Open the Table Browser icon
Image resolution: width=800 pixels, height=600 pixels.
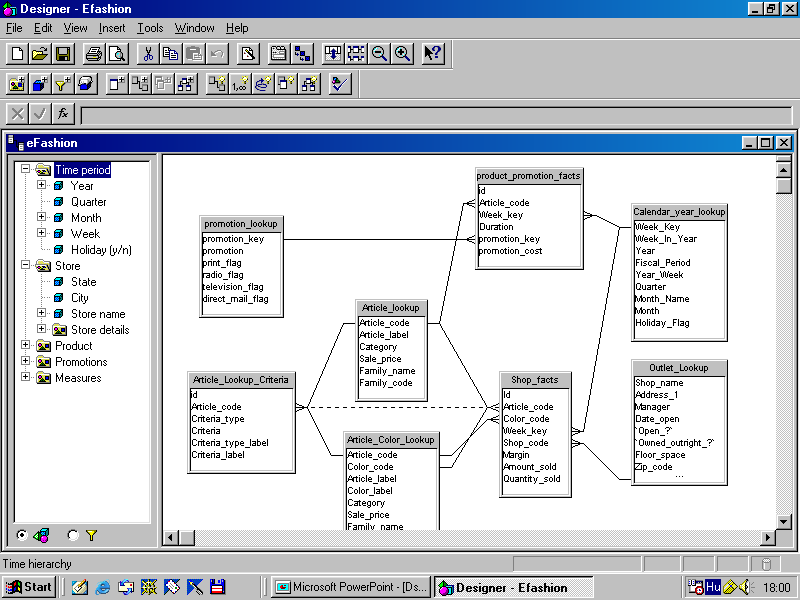tap(279, 54)
